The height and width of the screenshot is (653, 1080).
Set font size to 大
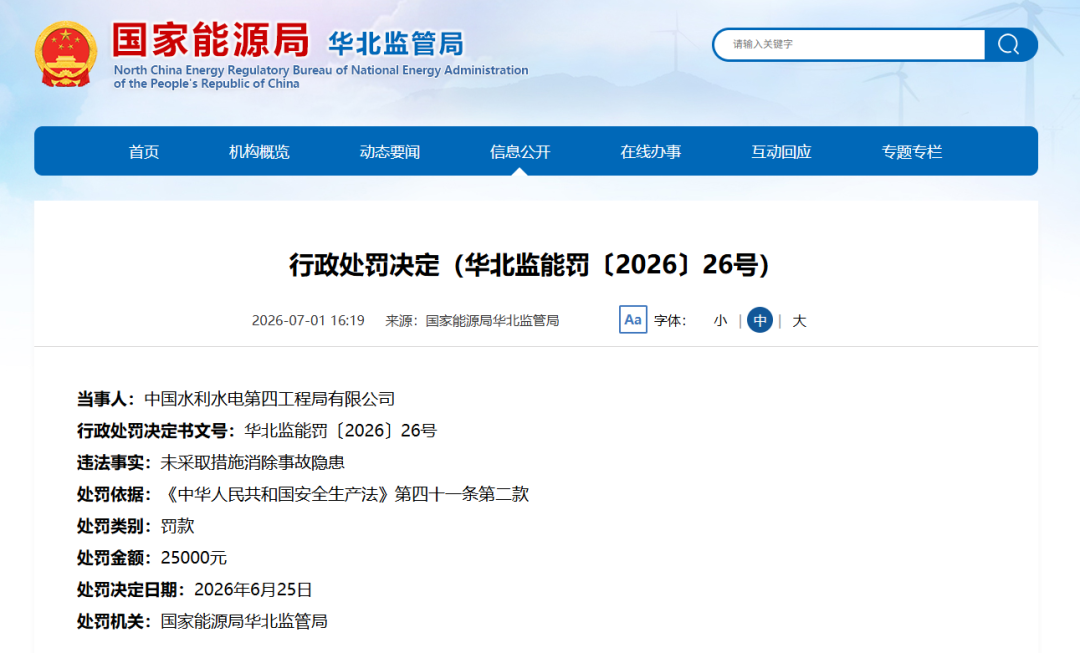coord(799,320)
